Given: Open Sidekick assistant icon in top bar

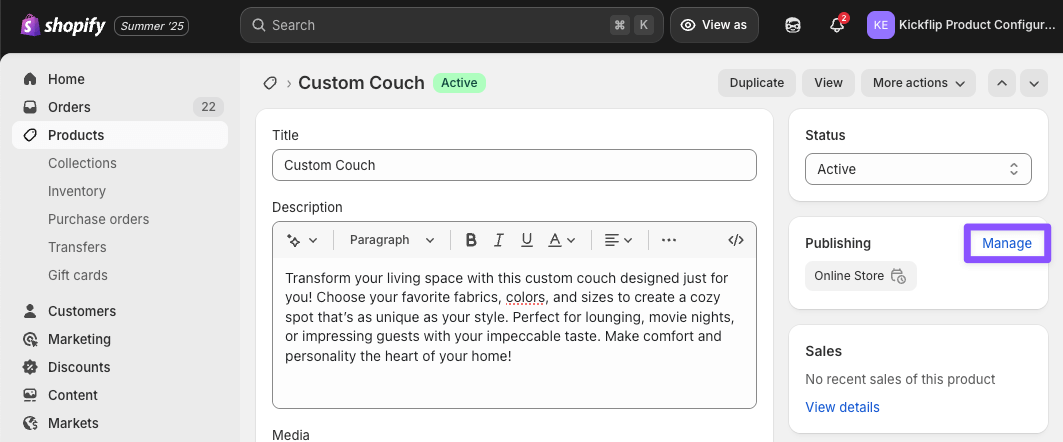Looking at the screenshot, I should (x=792, y=25).
